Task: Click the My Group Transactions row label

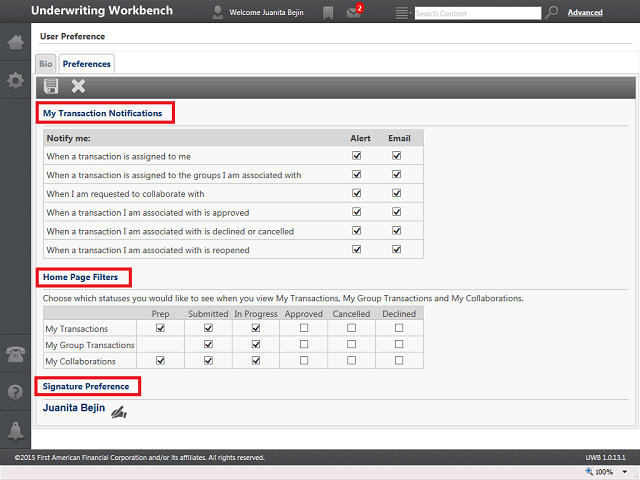Action: tap(90, 345)
